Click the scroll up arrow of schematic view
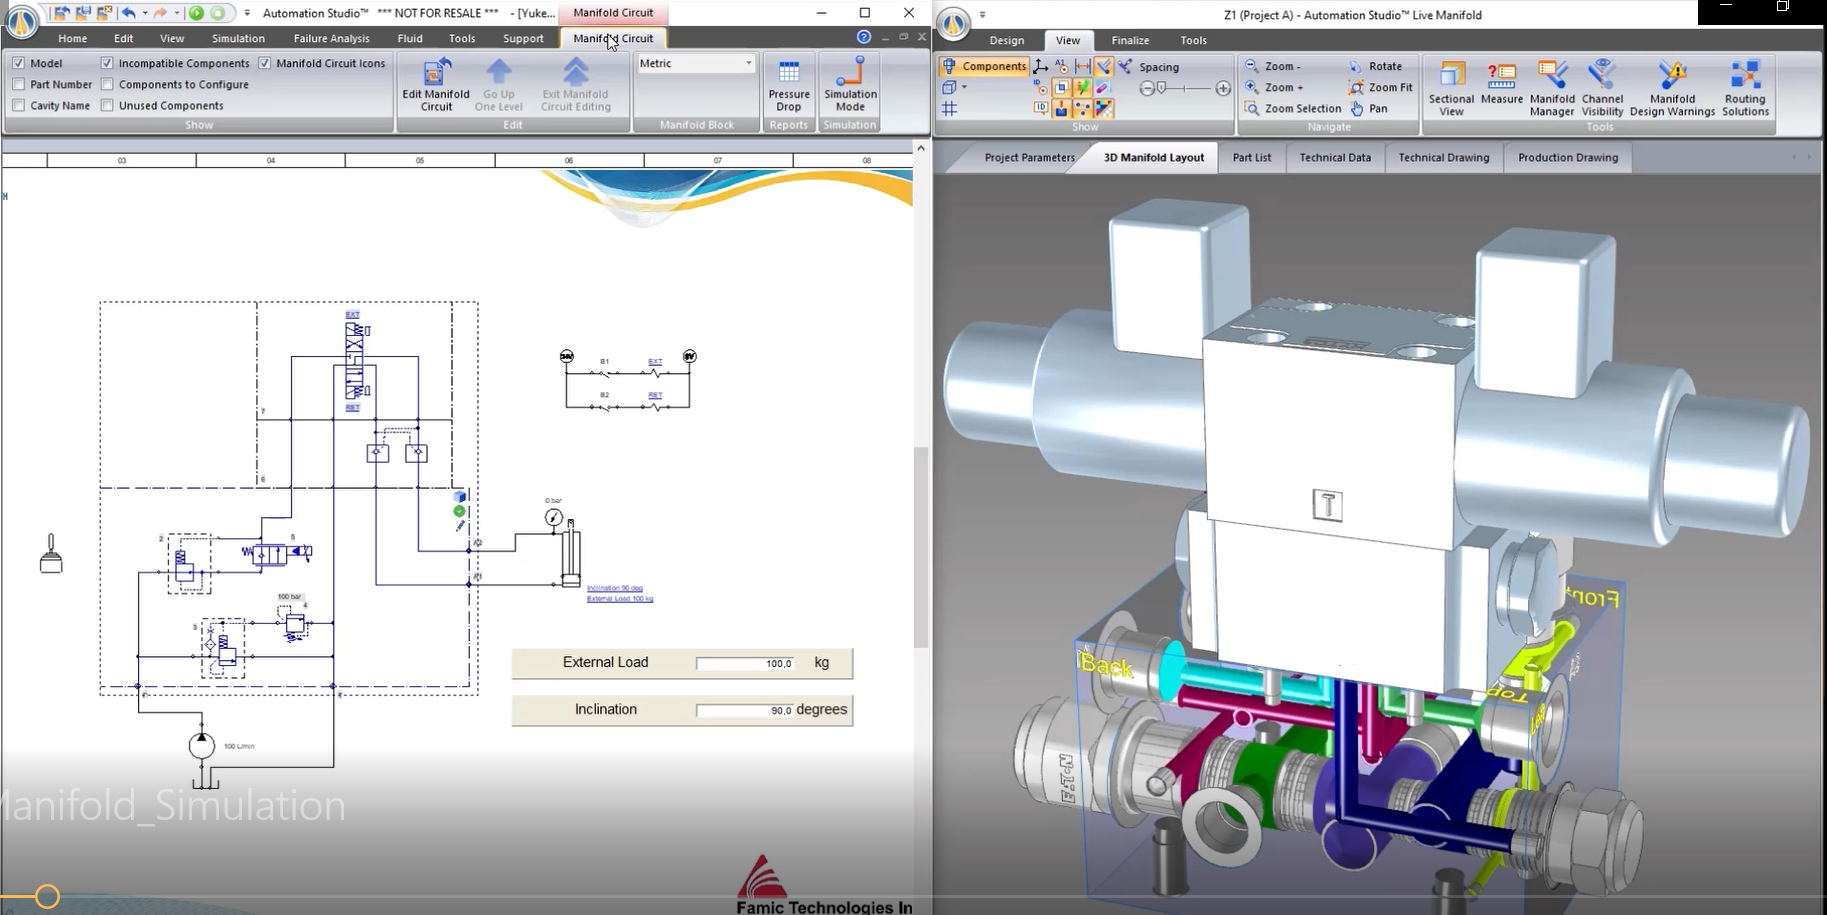Image resolution: width=1827 pixels, height=915 pixels. coord(921,147)
